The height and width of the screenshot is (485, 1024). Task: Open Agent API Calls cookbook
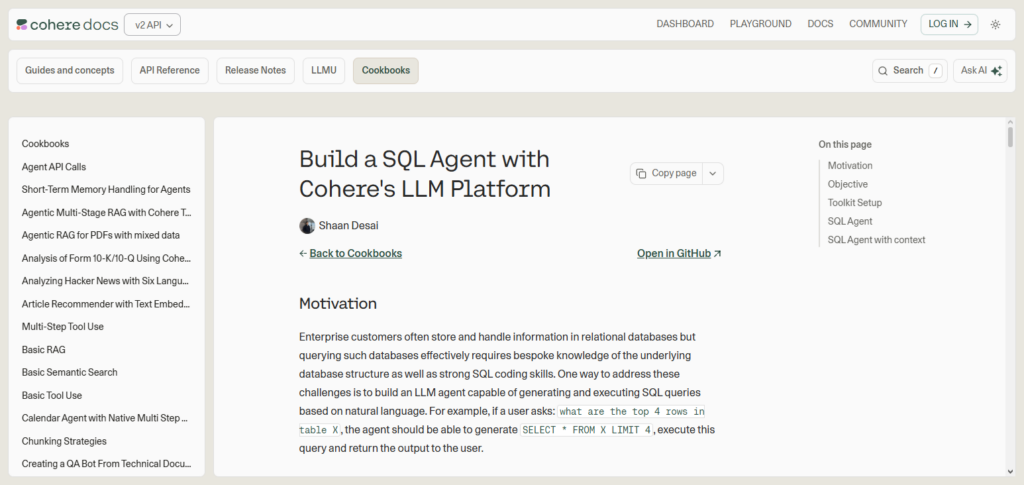point(54,166)
